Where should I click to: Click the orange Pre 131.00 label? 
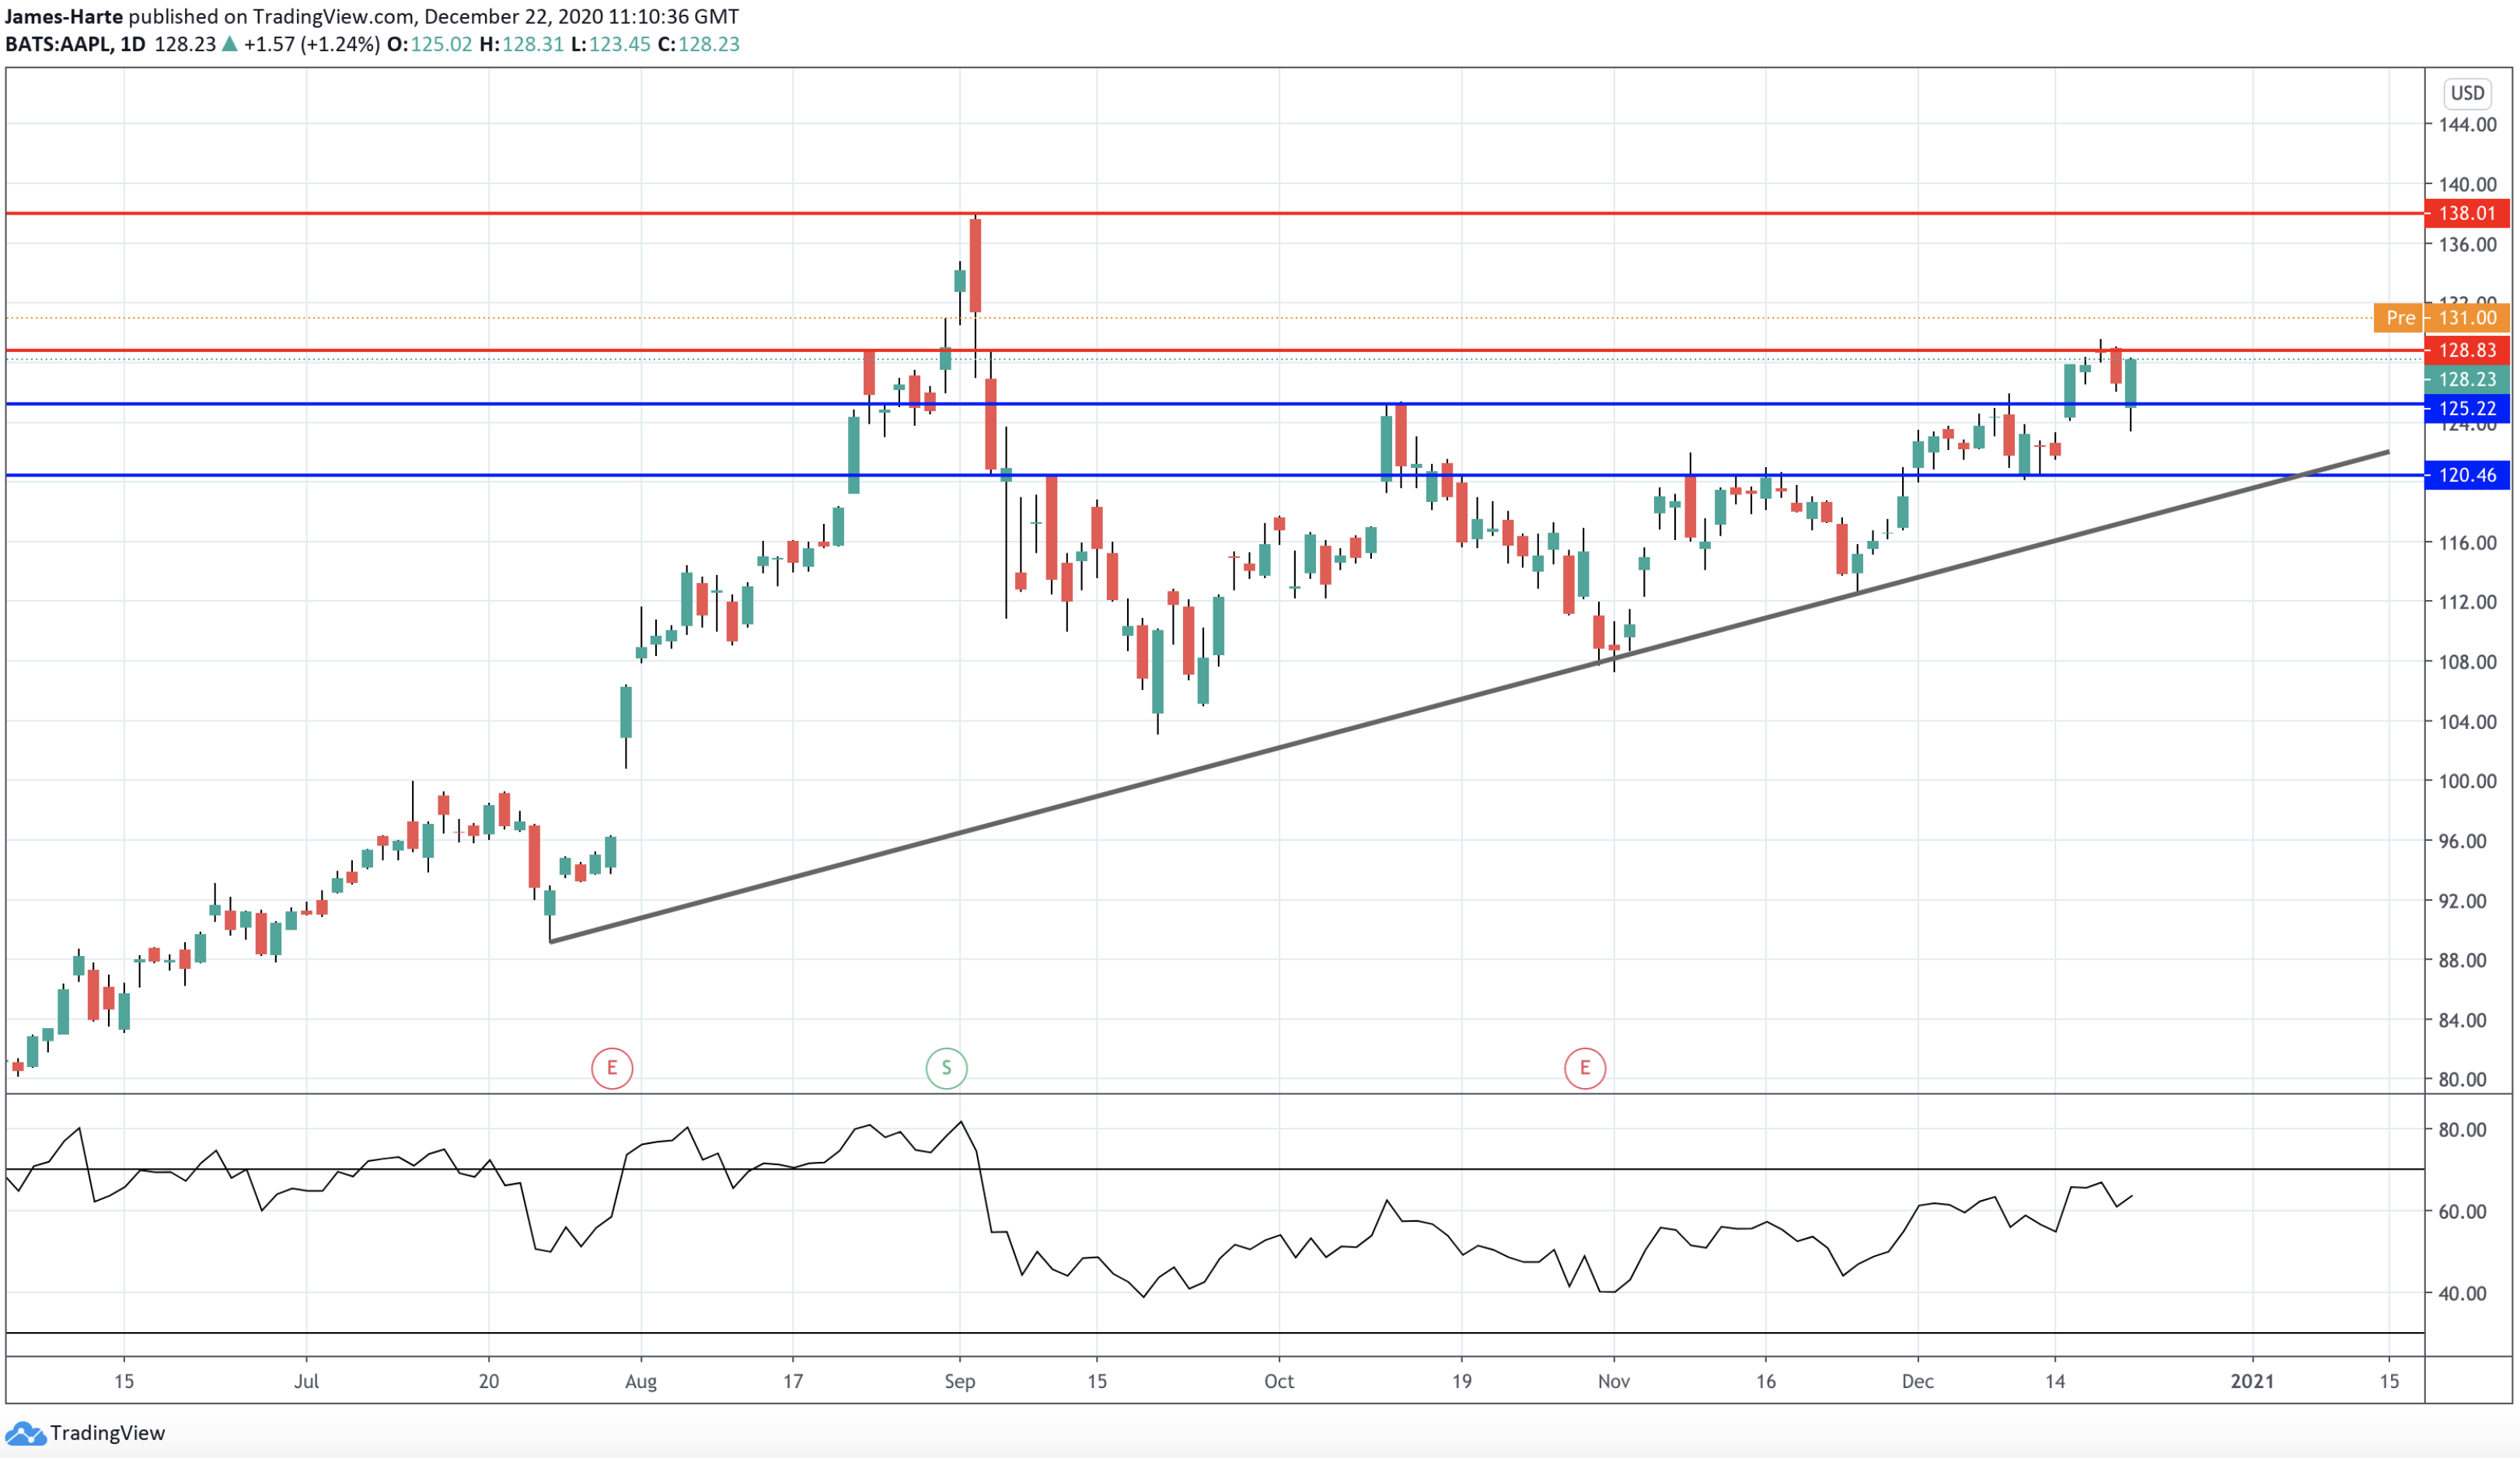(x=2440, y=318)
